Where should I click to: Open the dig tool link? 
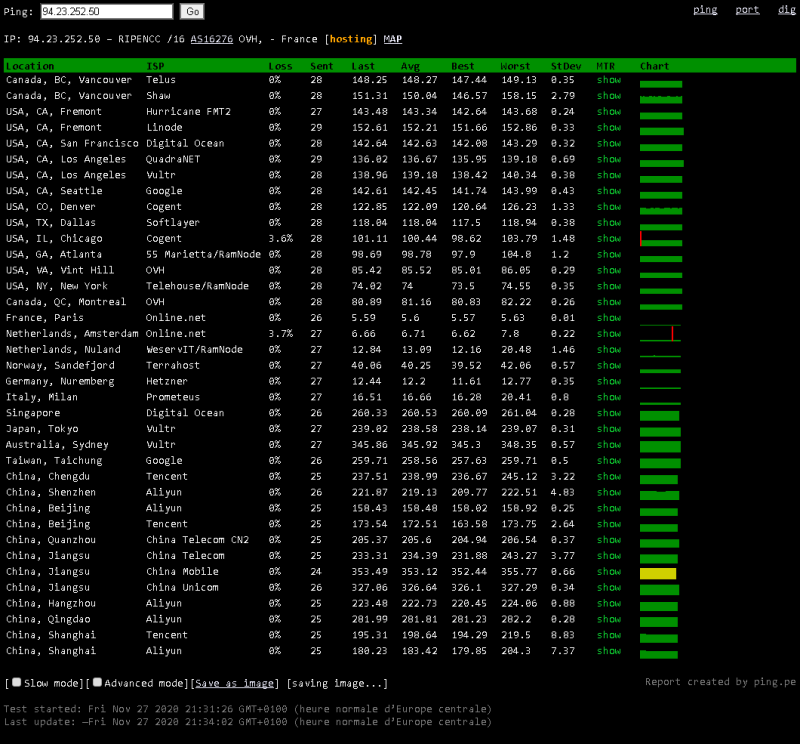click(x=787, y=10)
